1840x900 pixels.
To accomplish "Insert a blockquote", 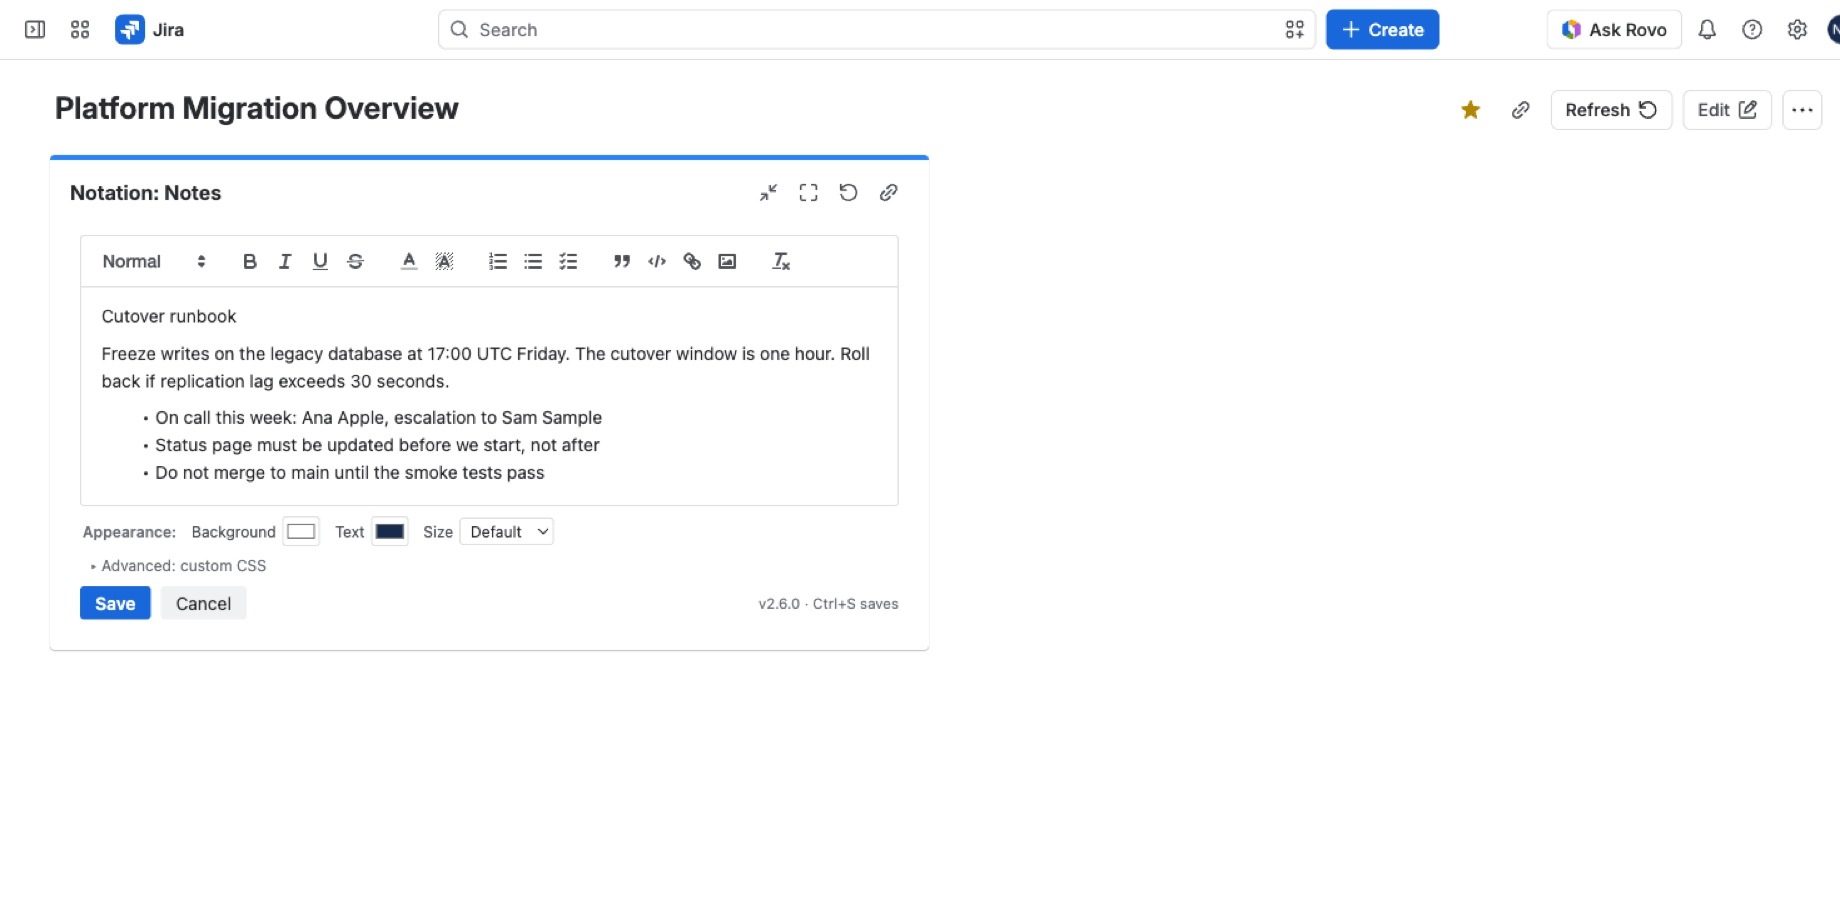I will (x=622, y=261).
